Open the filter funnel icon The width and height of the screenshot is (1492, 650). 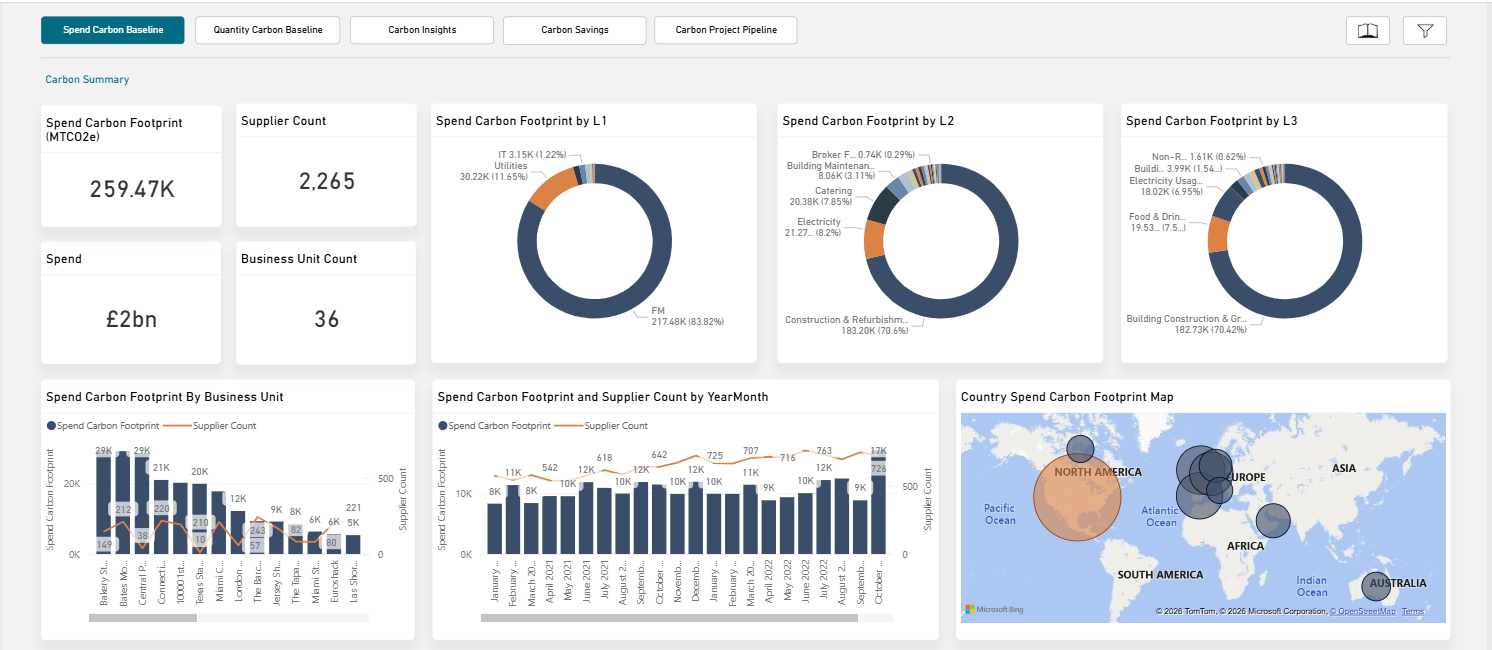click(x=1425, y=31)
